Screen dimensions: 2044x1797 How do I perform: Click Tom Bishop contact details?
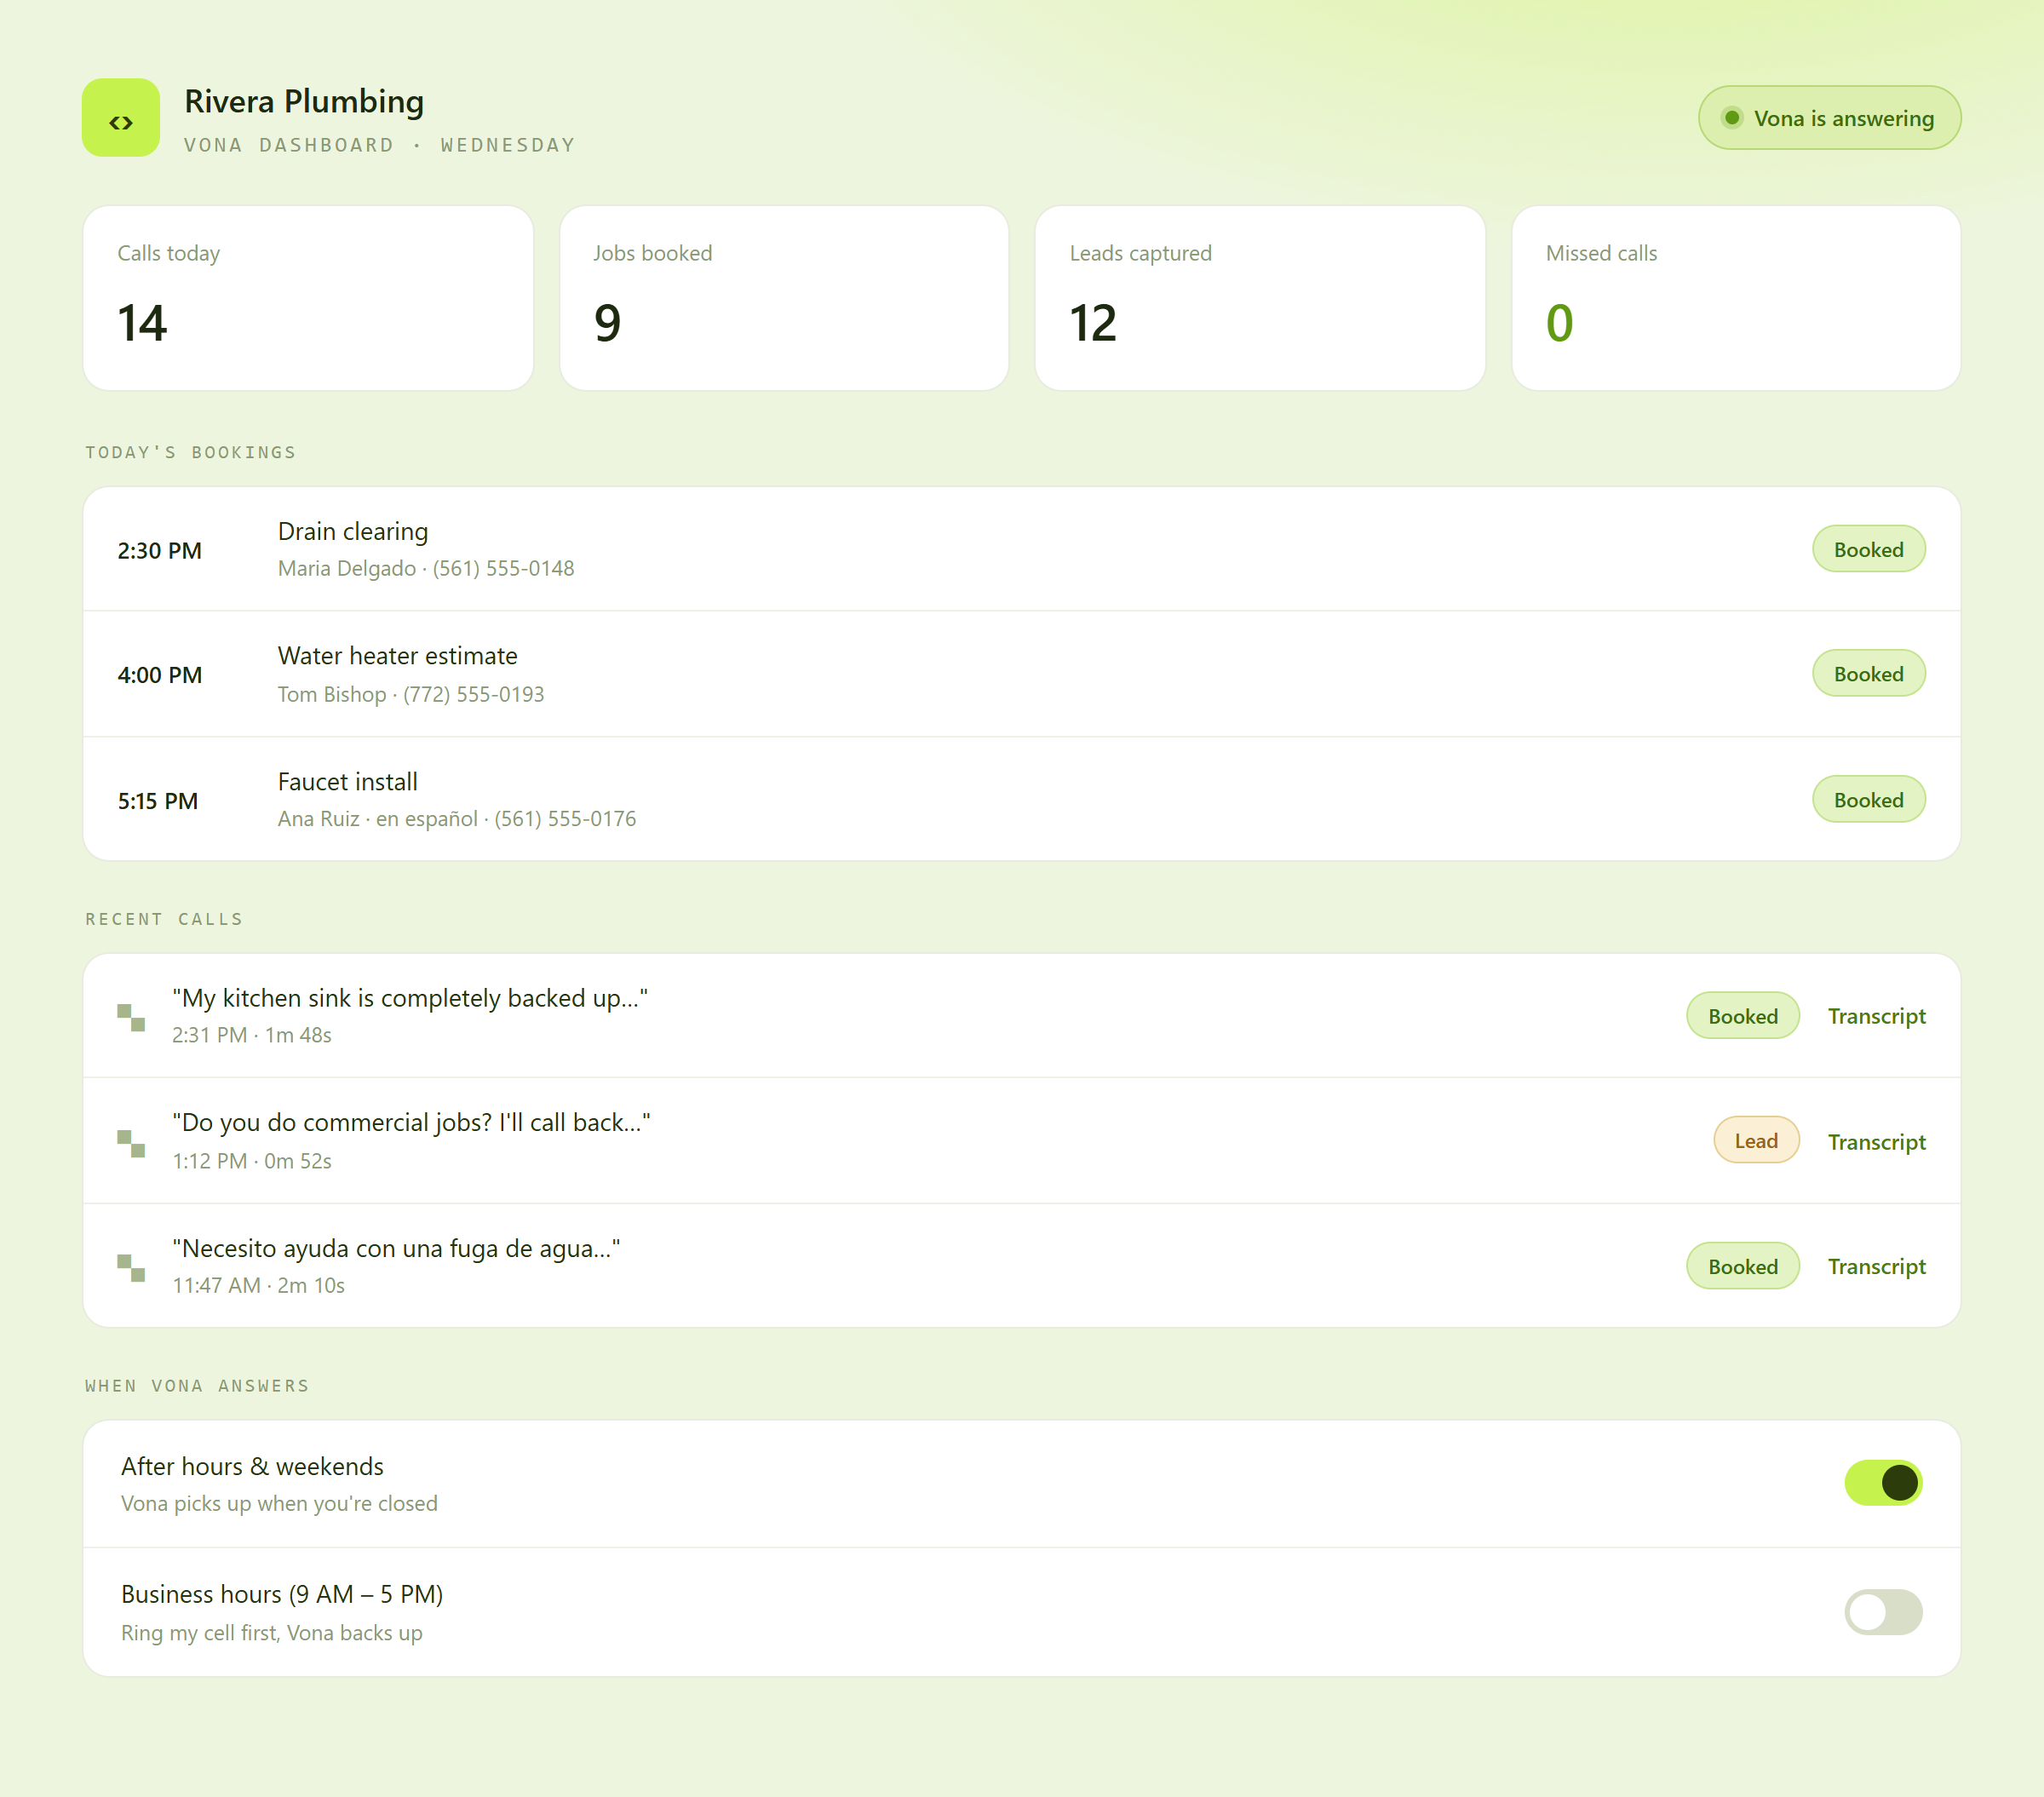click(411, 694)
